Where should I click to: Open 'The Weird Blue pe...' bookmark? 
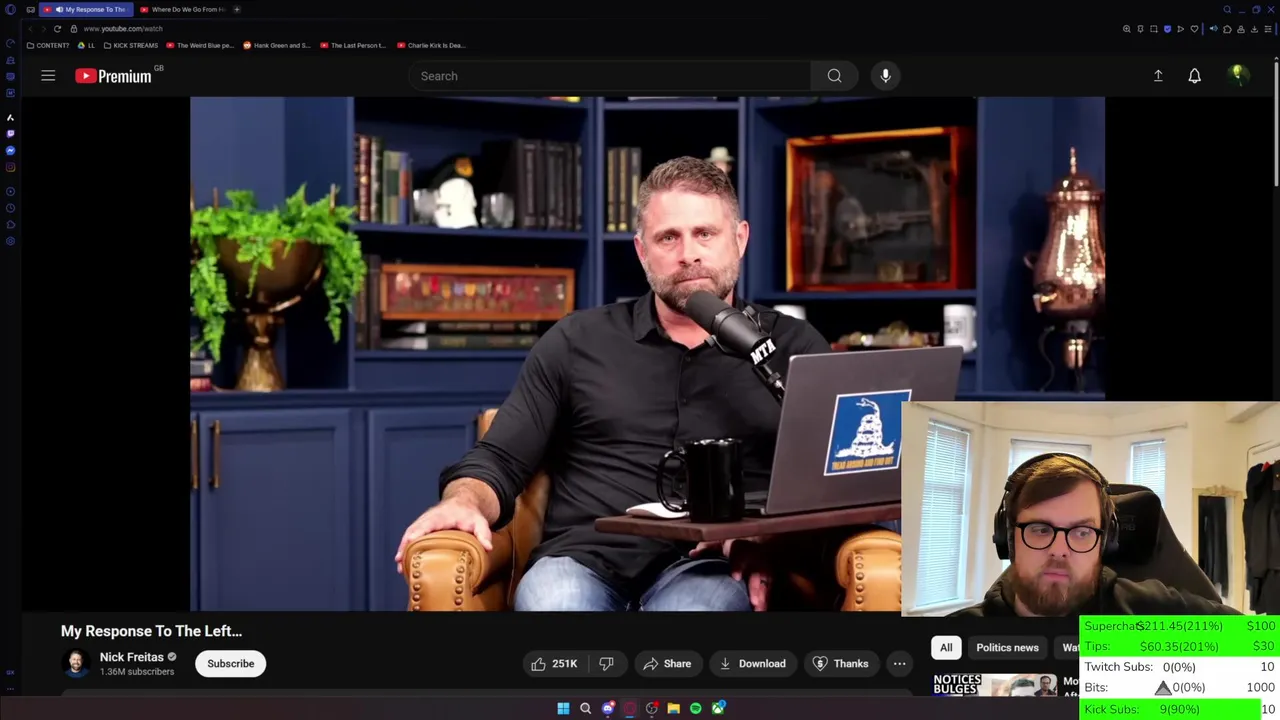pyautogui.click(x=201, y=45)
